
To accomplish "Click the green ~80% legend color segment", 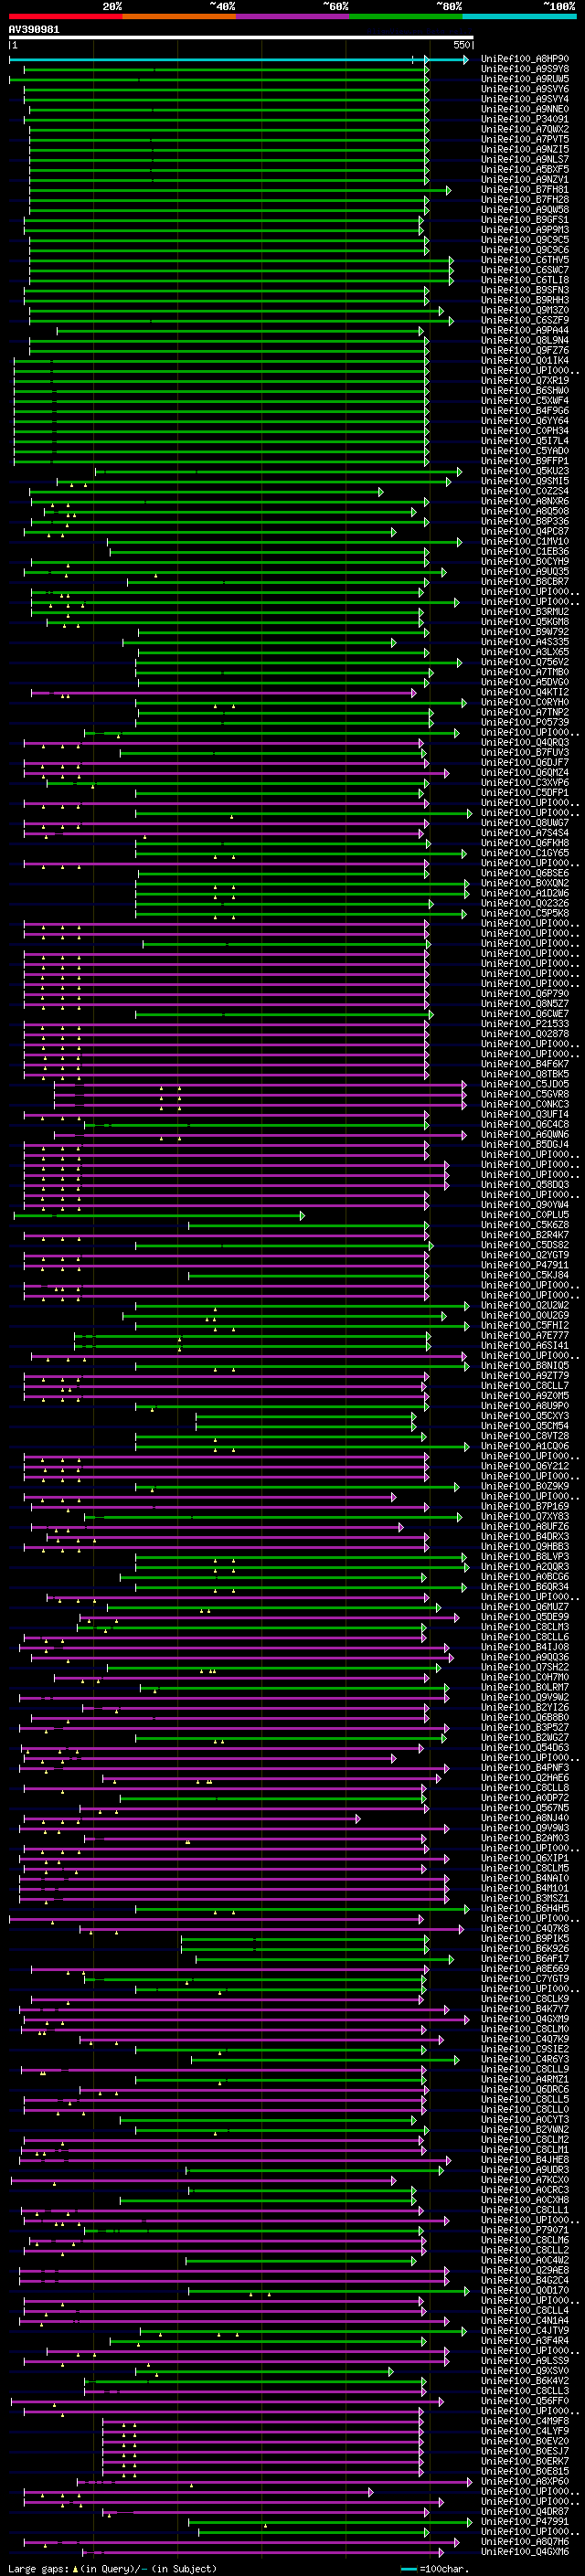I will click(405, 17).
